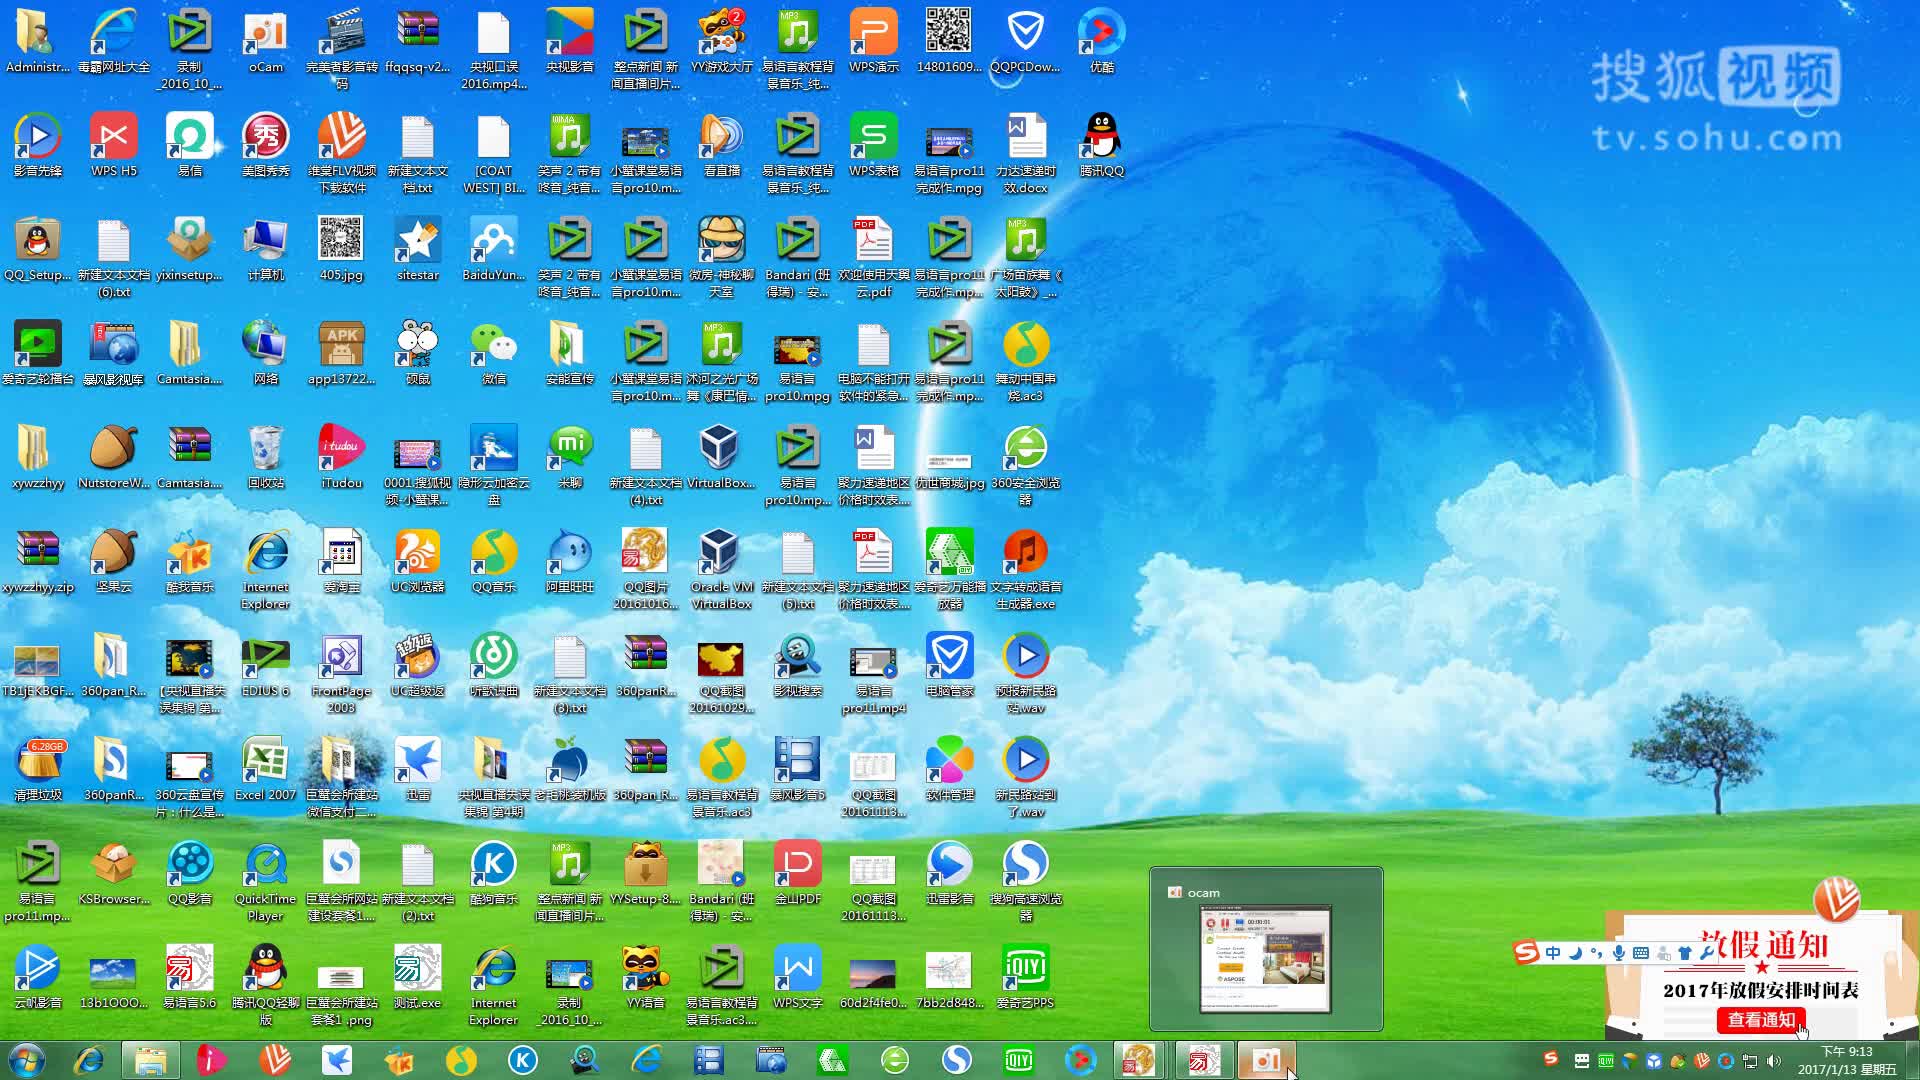Click the taskbar clock showing 9:13
This screenshot has width=1920, height=1080.
[x=1846, y=1060]
